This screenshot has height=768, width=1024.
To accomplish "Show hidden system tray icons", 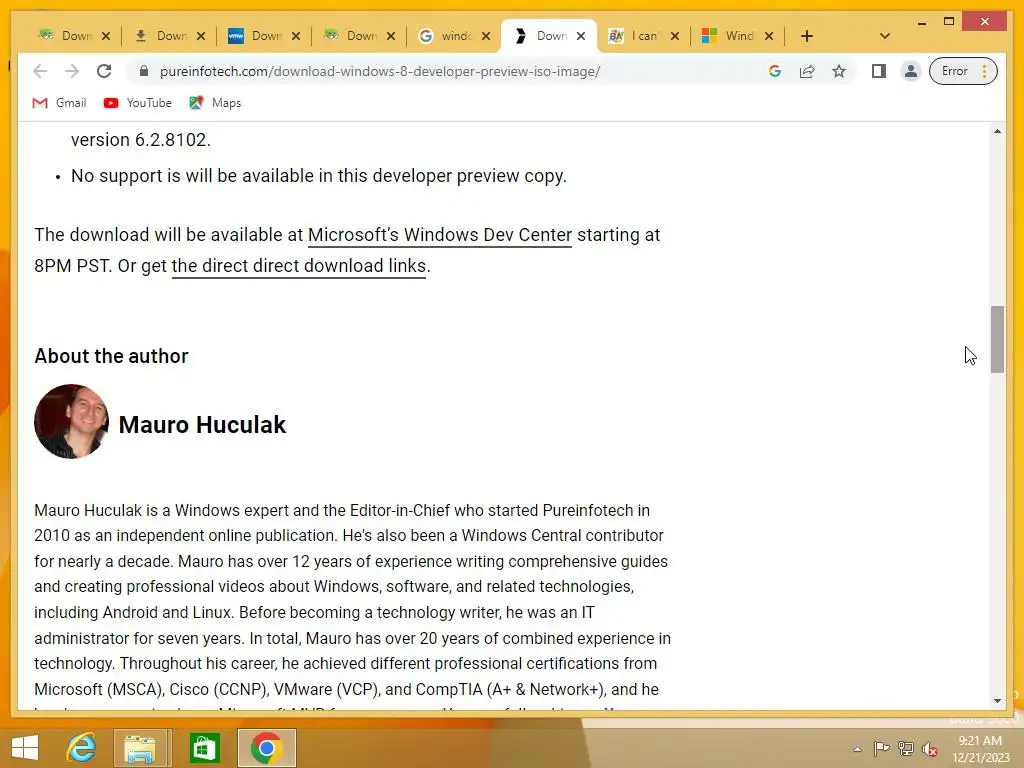I will pyautogui.click(x=857, y=749).
